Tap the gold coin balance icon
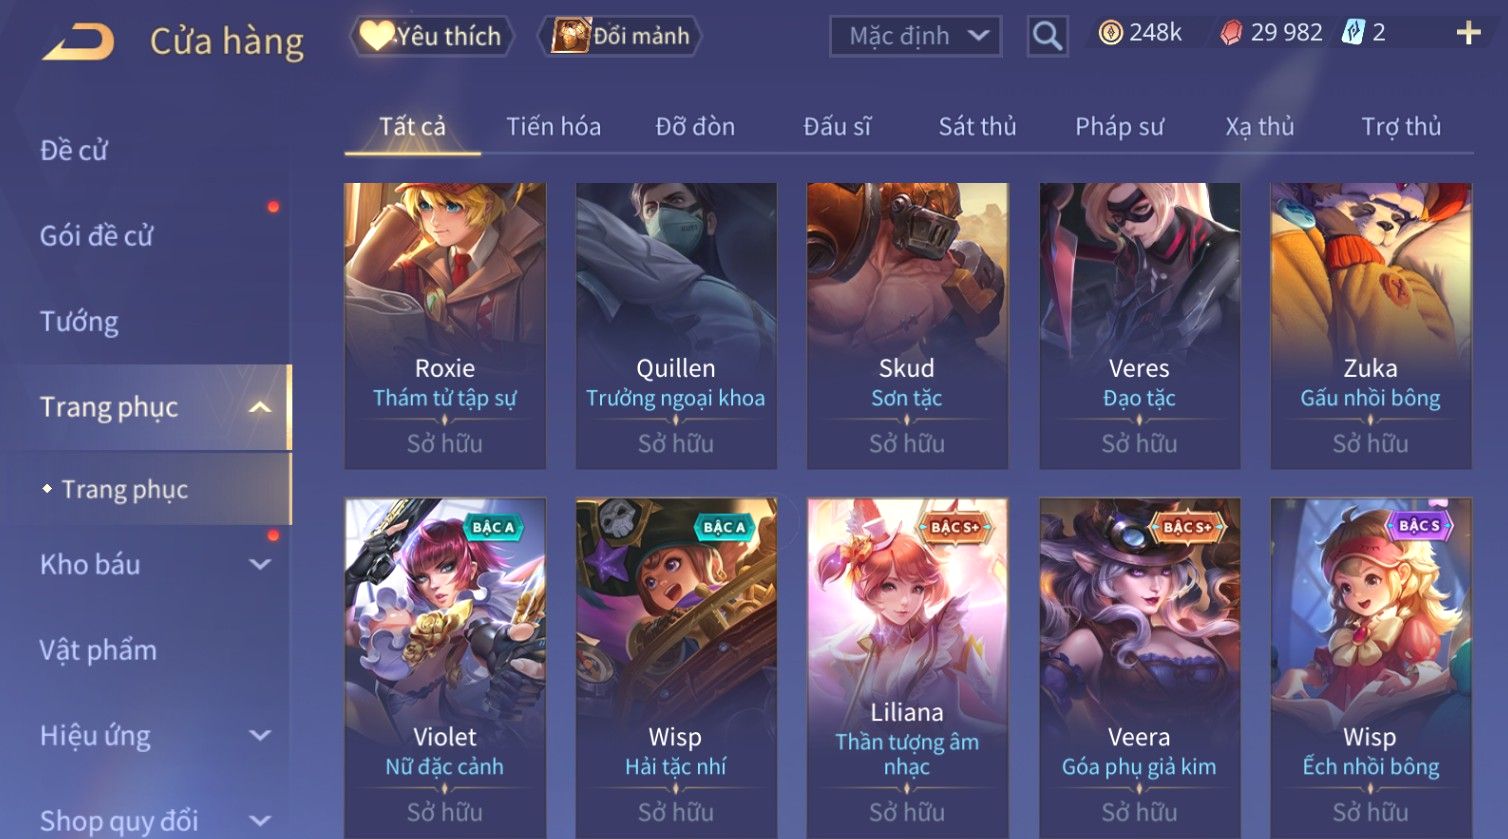Viewport: 1508px width, 839px height. point(1110,33)
